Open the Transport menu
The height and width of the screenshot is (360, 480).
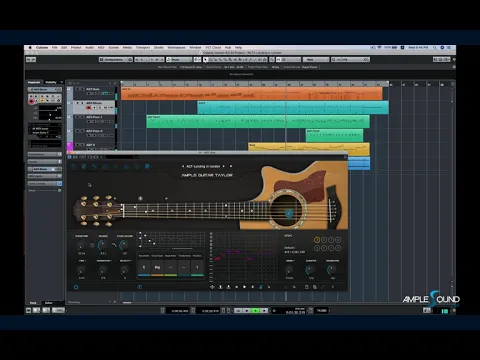[143, 48]
